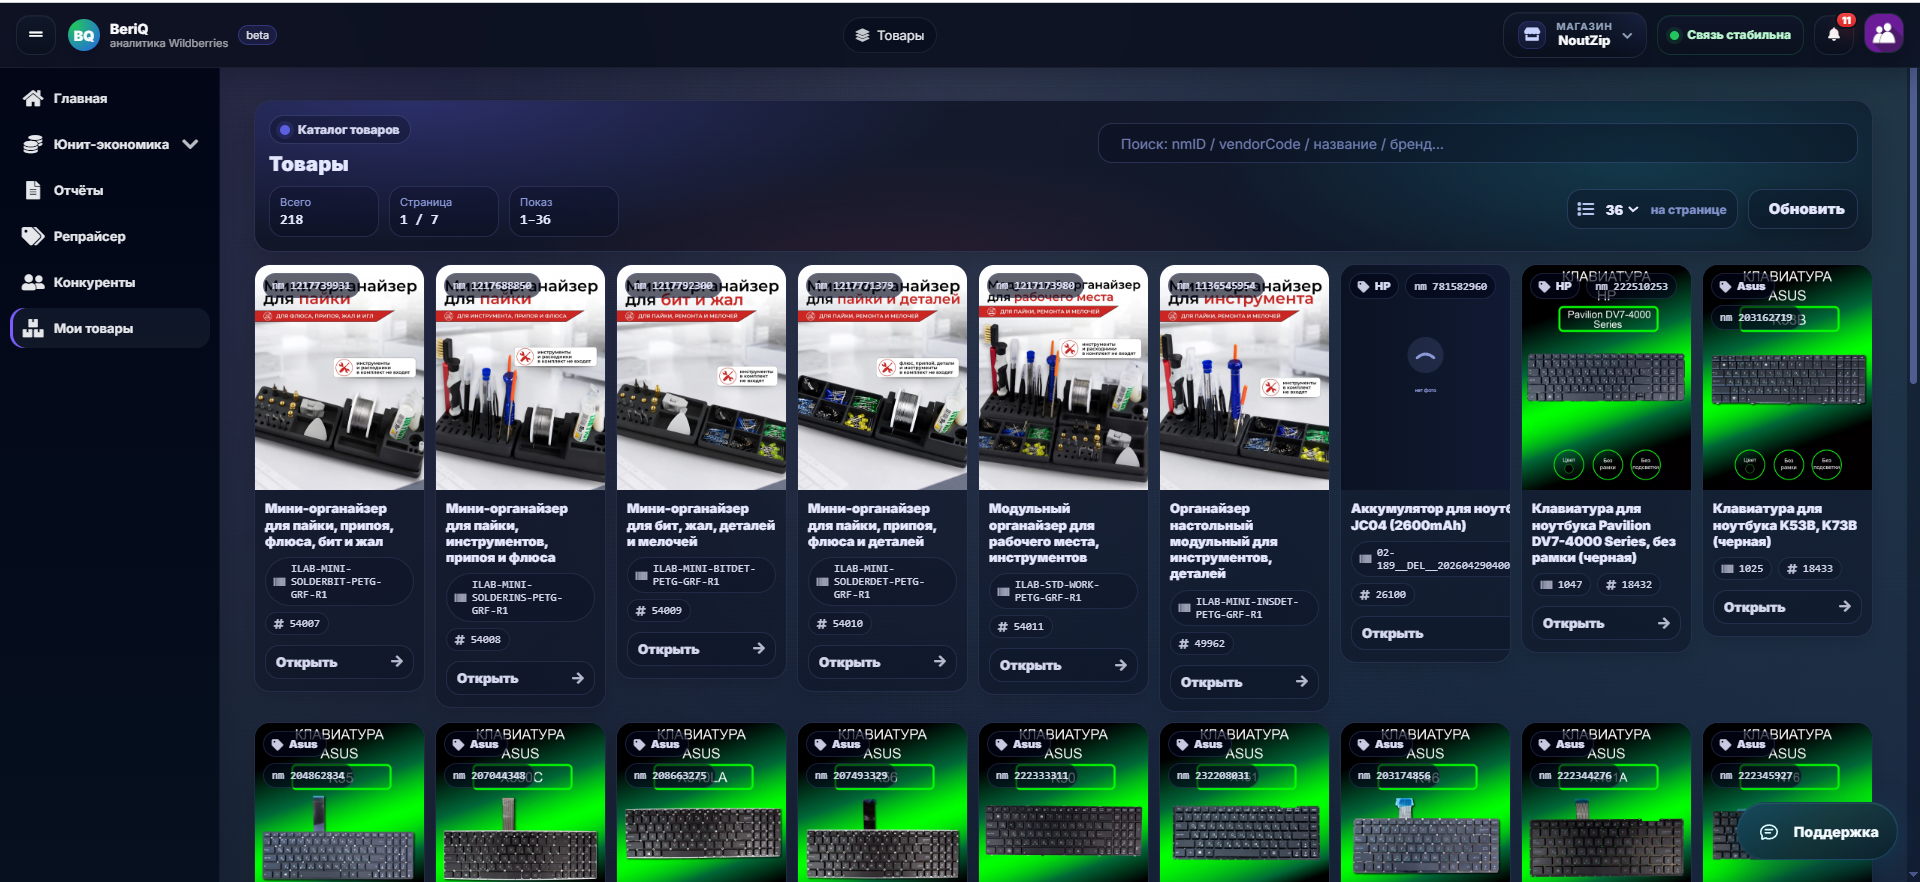The width and height of the screenshot is (1920, 882).
Task: Click the boxes icon beside Мои товары
Action: (33, 328)
